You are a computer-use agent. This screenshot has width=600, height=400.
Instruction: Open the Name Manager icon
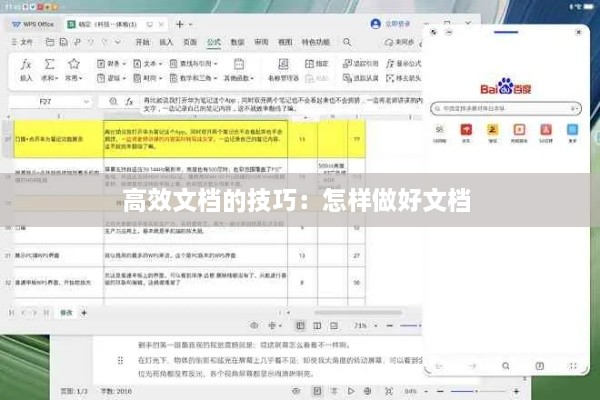[283, 64]
